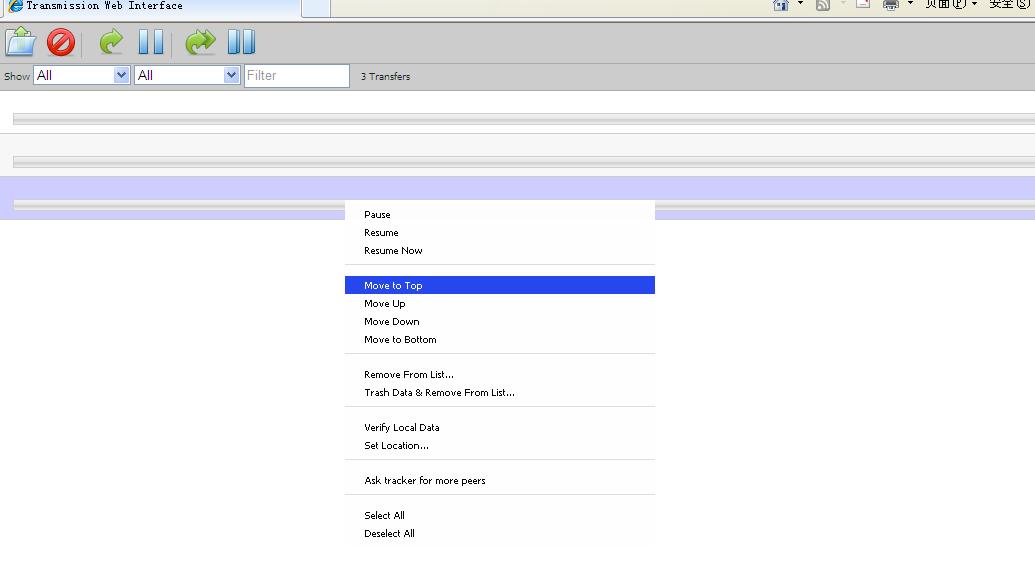Click the browser print icon

(891, 5)
